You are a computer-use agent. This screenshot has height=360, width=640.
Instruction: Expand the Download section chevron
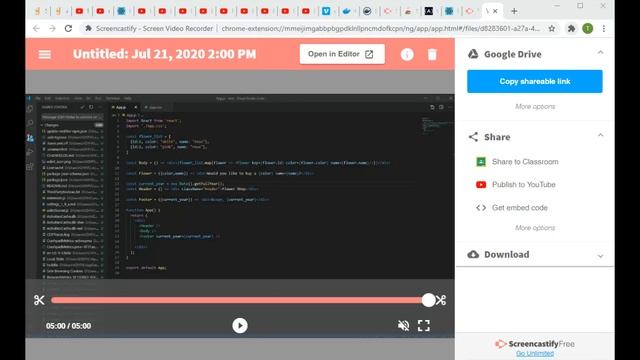600,256
